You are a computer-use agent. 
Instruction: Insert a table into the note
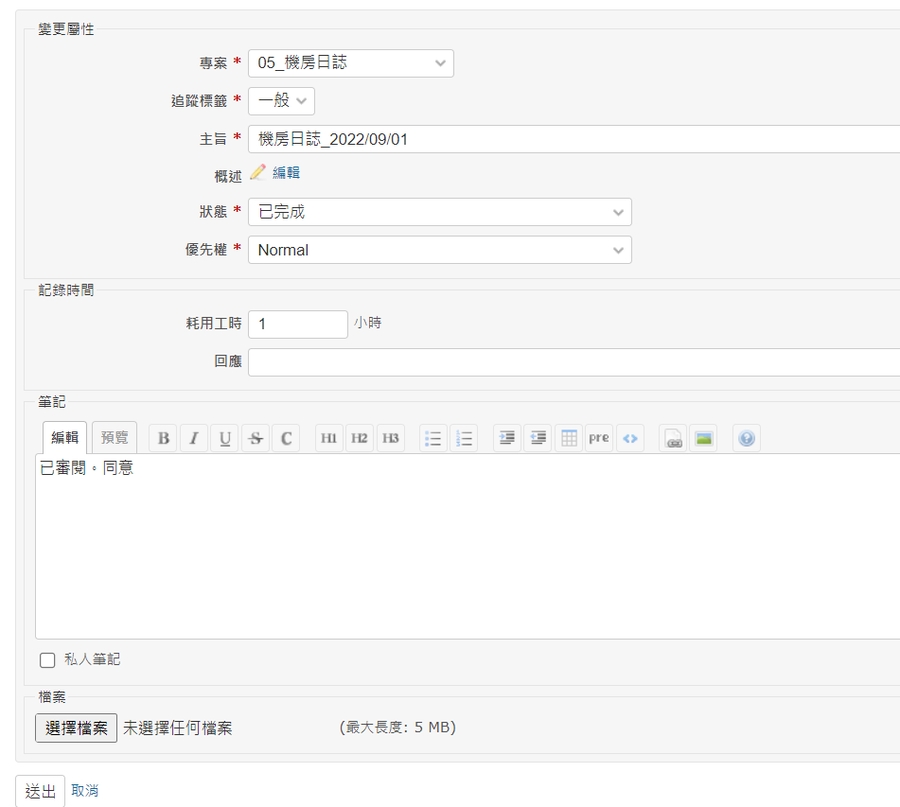pyautogui.click(x=568, y=438)
